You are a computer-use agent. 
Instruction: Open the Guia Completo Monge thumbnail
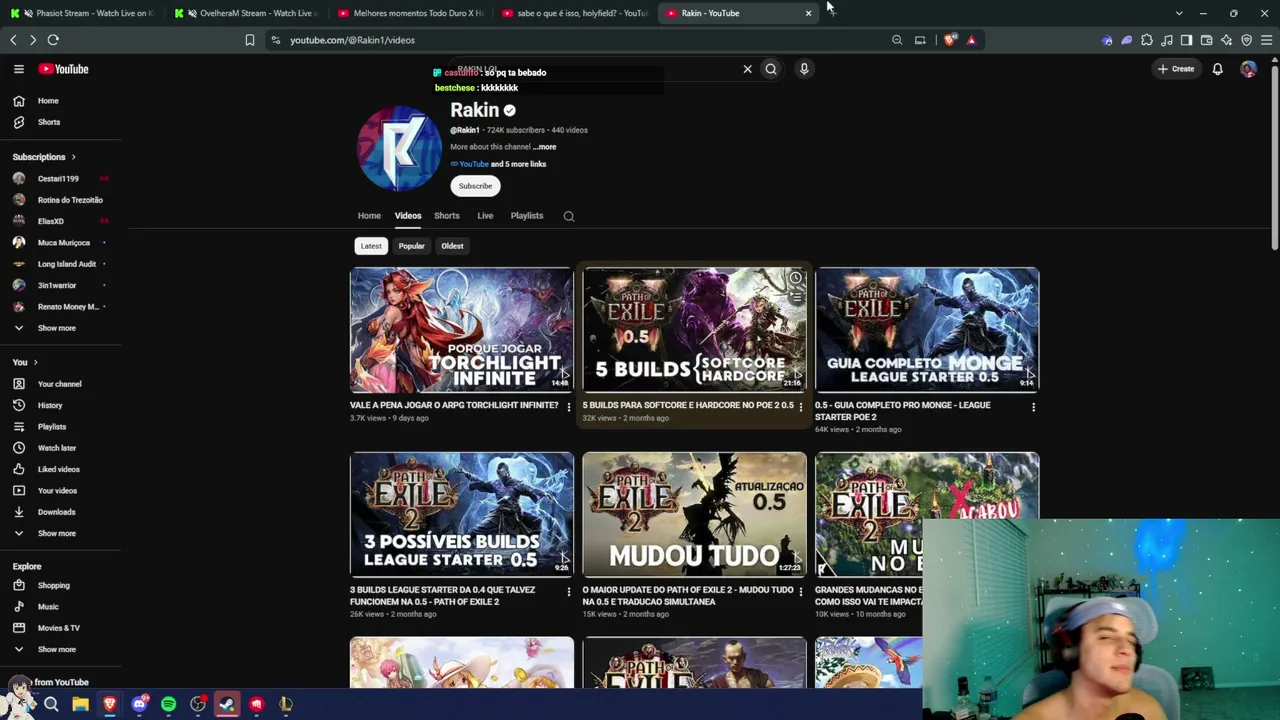(x=927, y=330)
